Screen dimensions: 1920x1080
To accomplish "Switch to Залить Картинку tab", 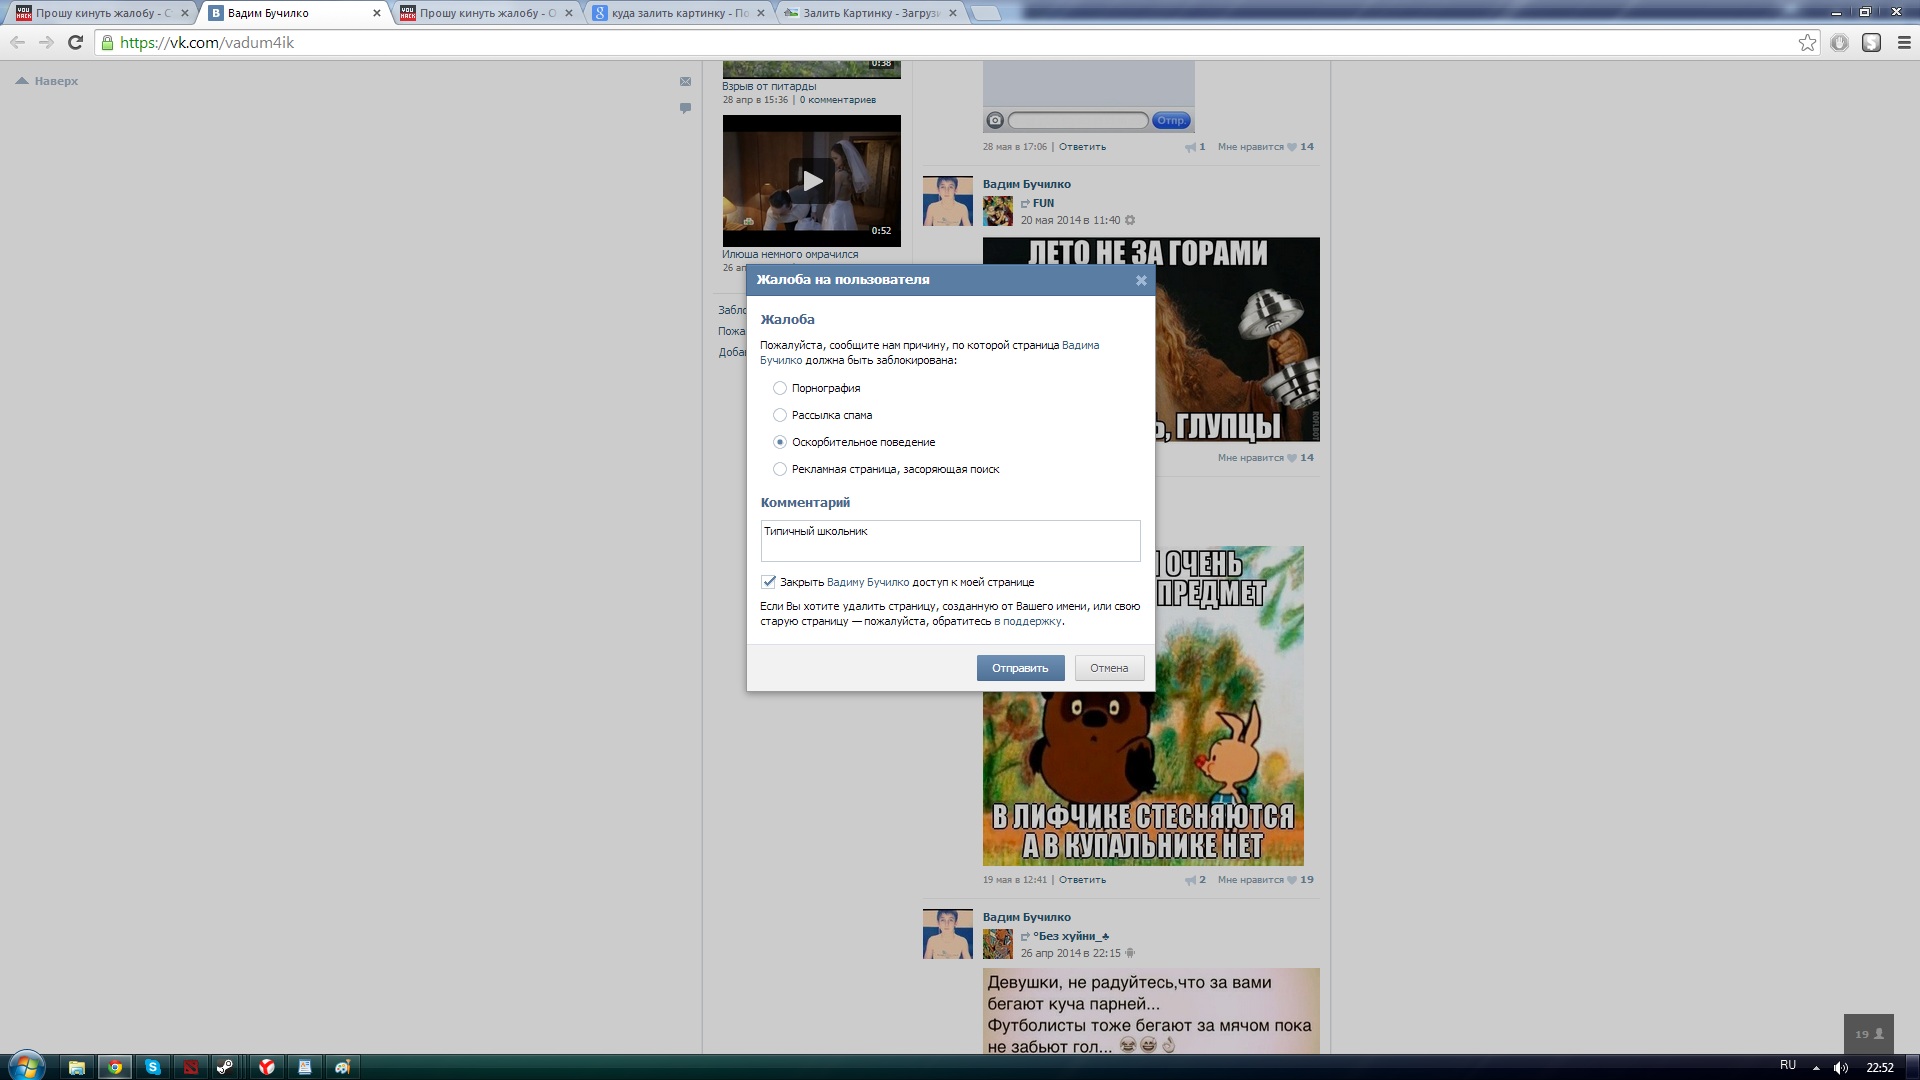I will 868,13.
